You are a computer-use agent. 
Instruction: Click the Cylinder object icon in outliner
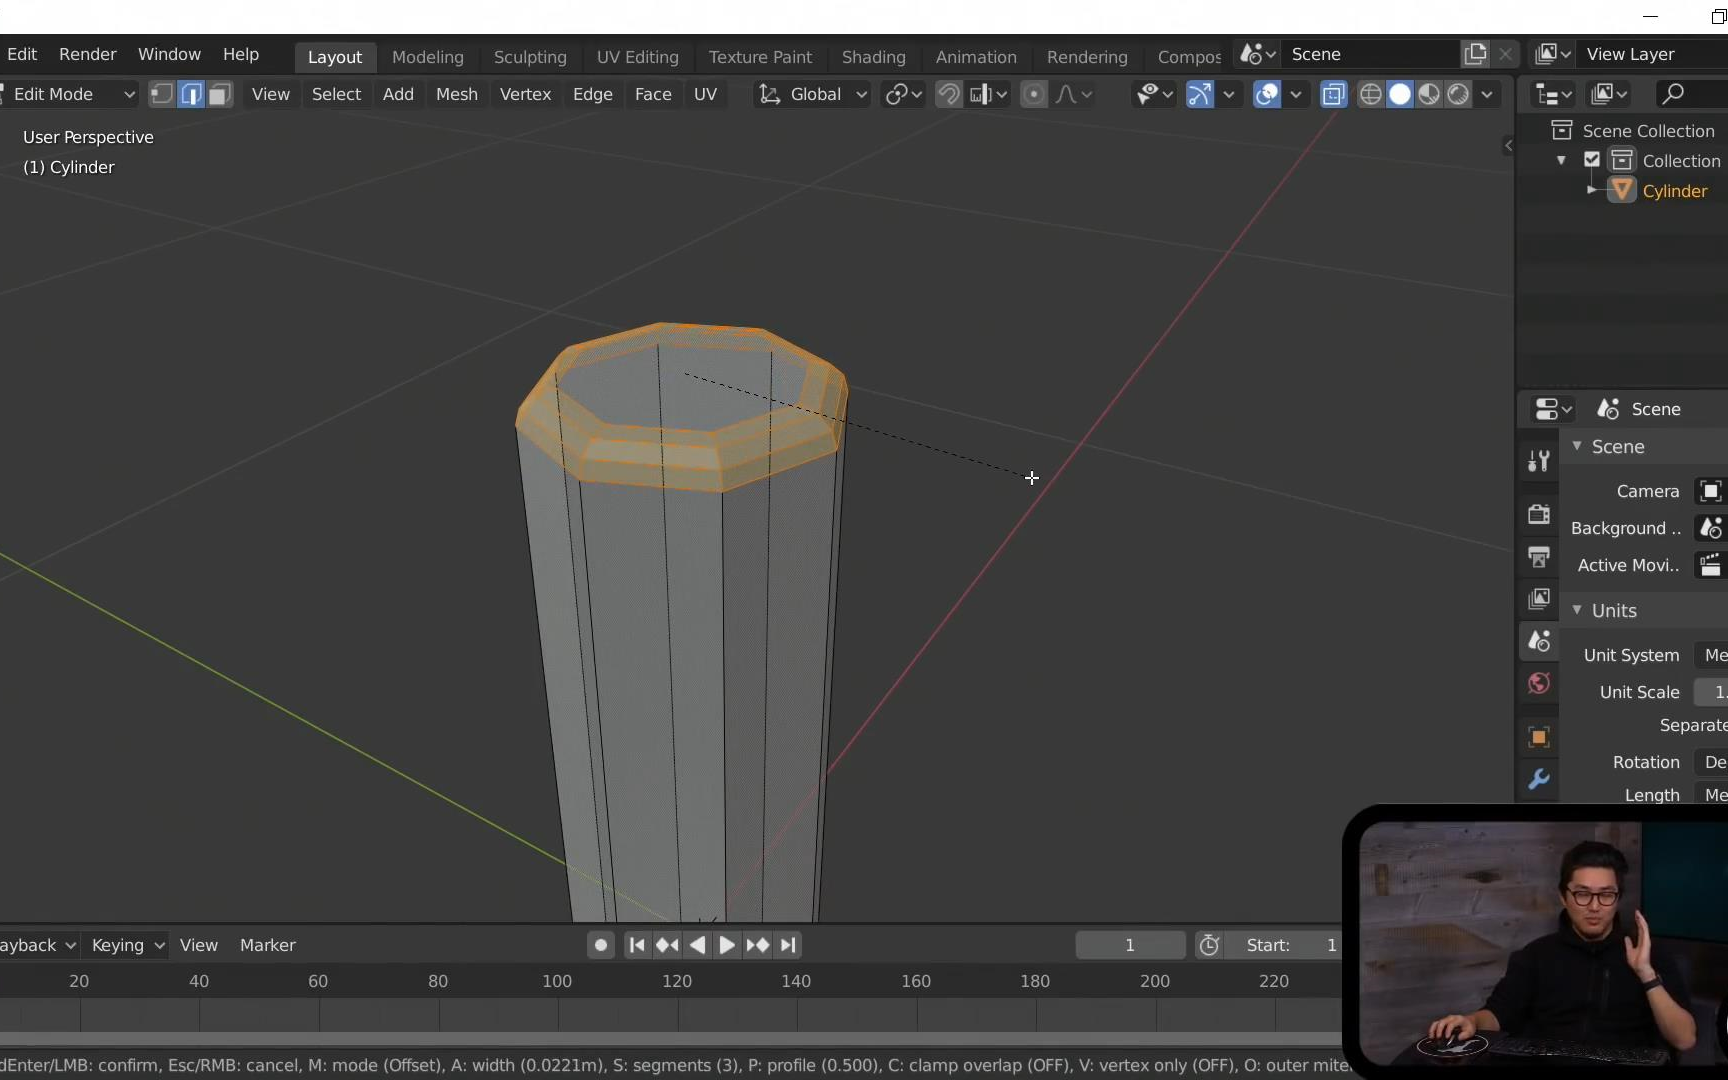(1622, 190)
